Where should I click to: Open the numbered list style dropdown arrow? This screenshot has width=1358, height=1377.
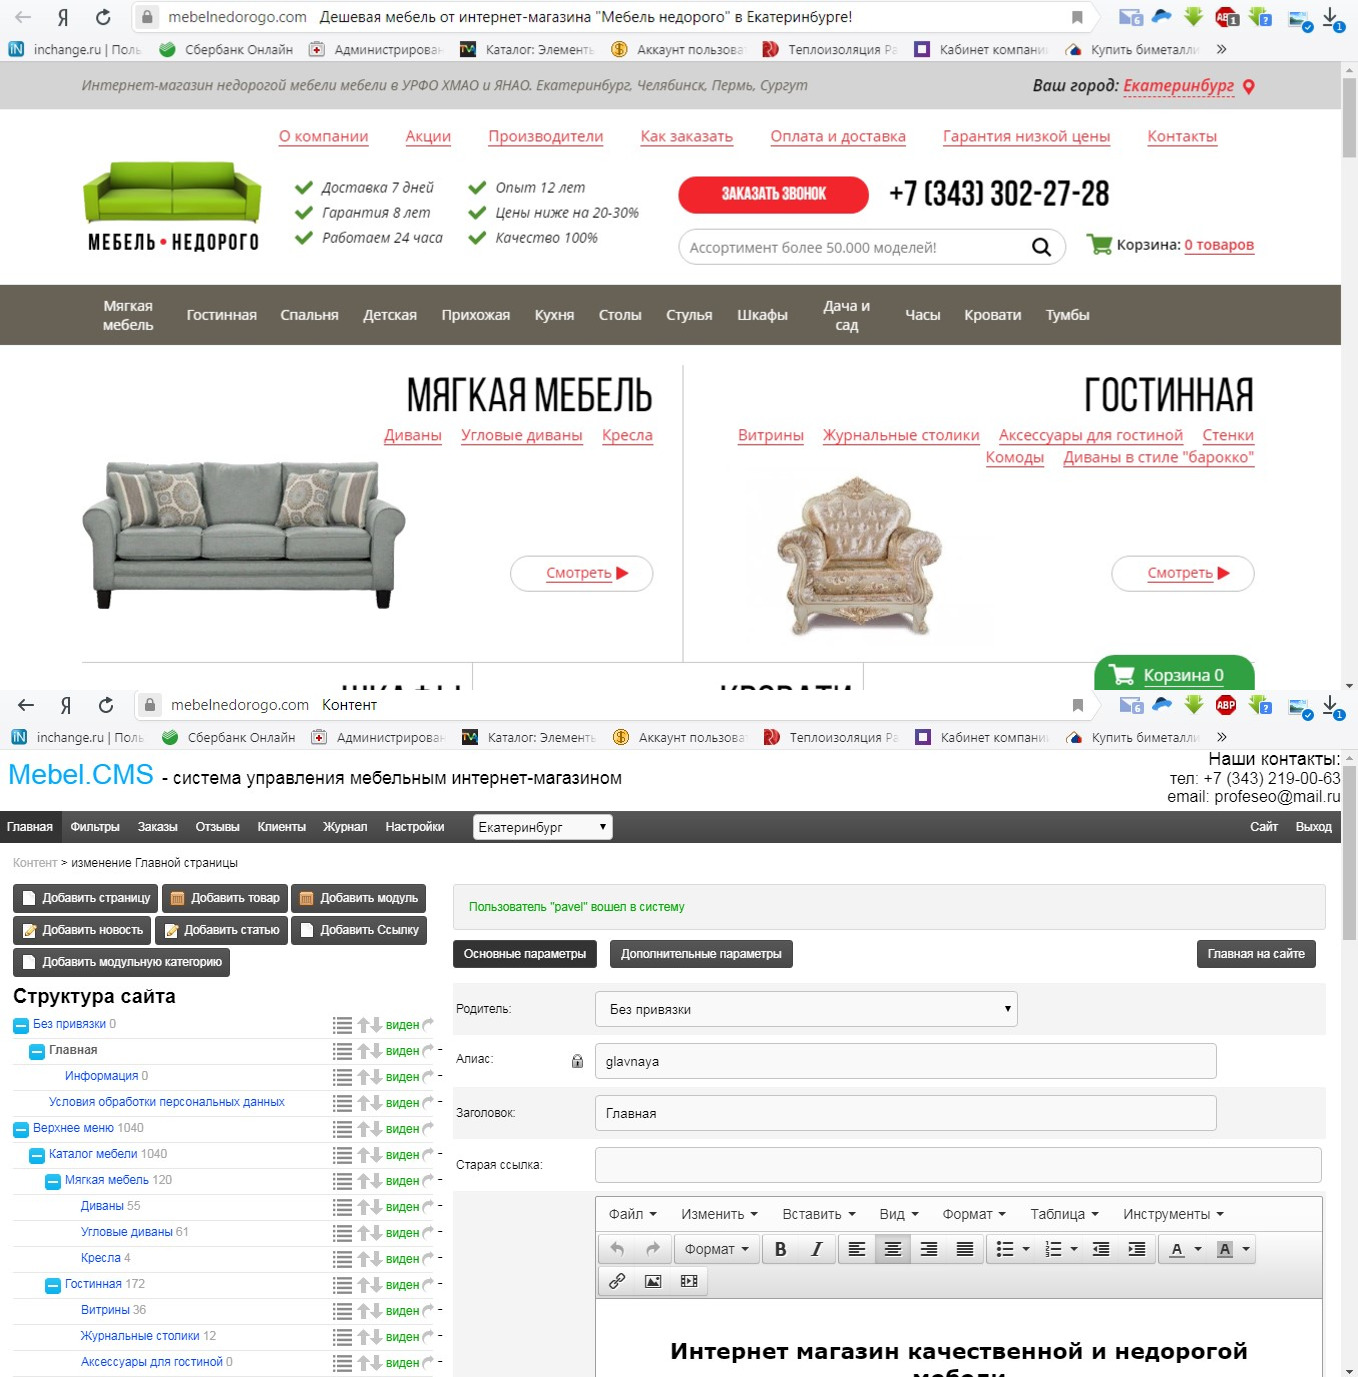(x=1074, y=1249)
